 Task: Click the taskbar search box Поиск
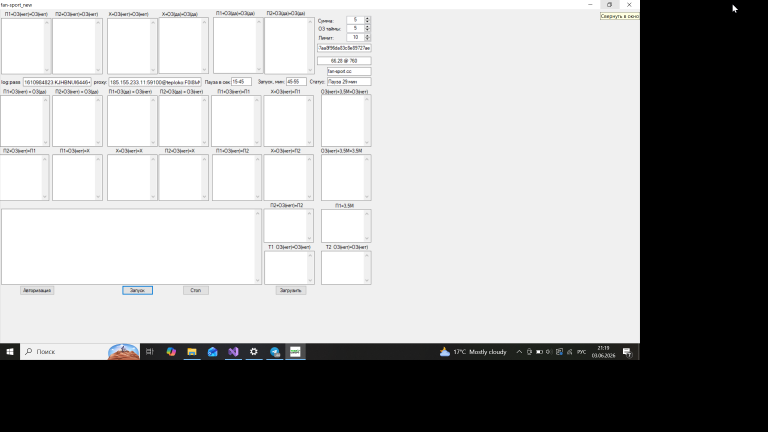pos(80,352)
